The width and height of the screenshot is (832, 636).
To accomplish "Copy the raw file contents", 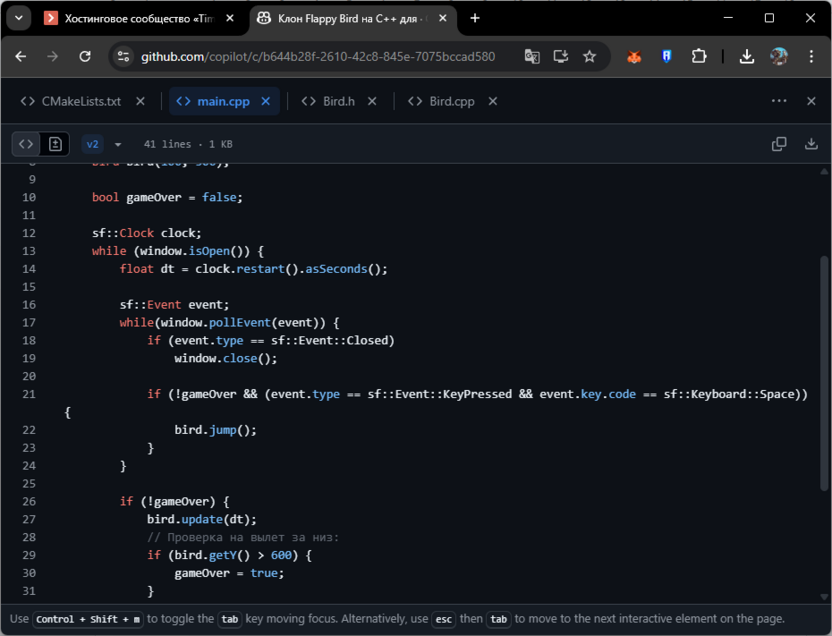I will [x=778, y=144].
